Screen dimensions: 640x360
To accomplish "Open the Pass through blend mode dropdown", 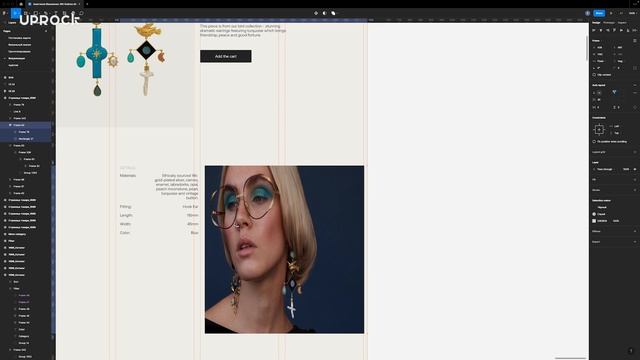I will [604, 169].
